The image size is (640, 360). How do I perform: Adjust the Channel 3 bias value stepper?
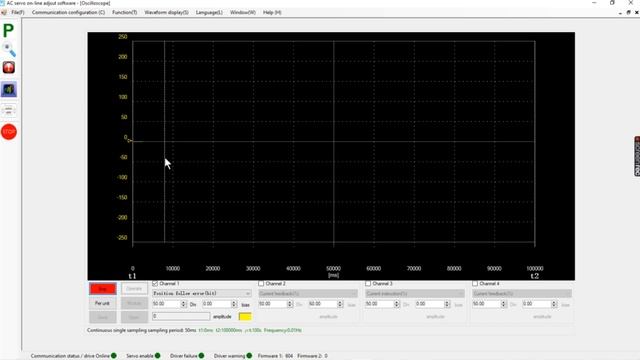(x=447, y=304)
